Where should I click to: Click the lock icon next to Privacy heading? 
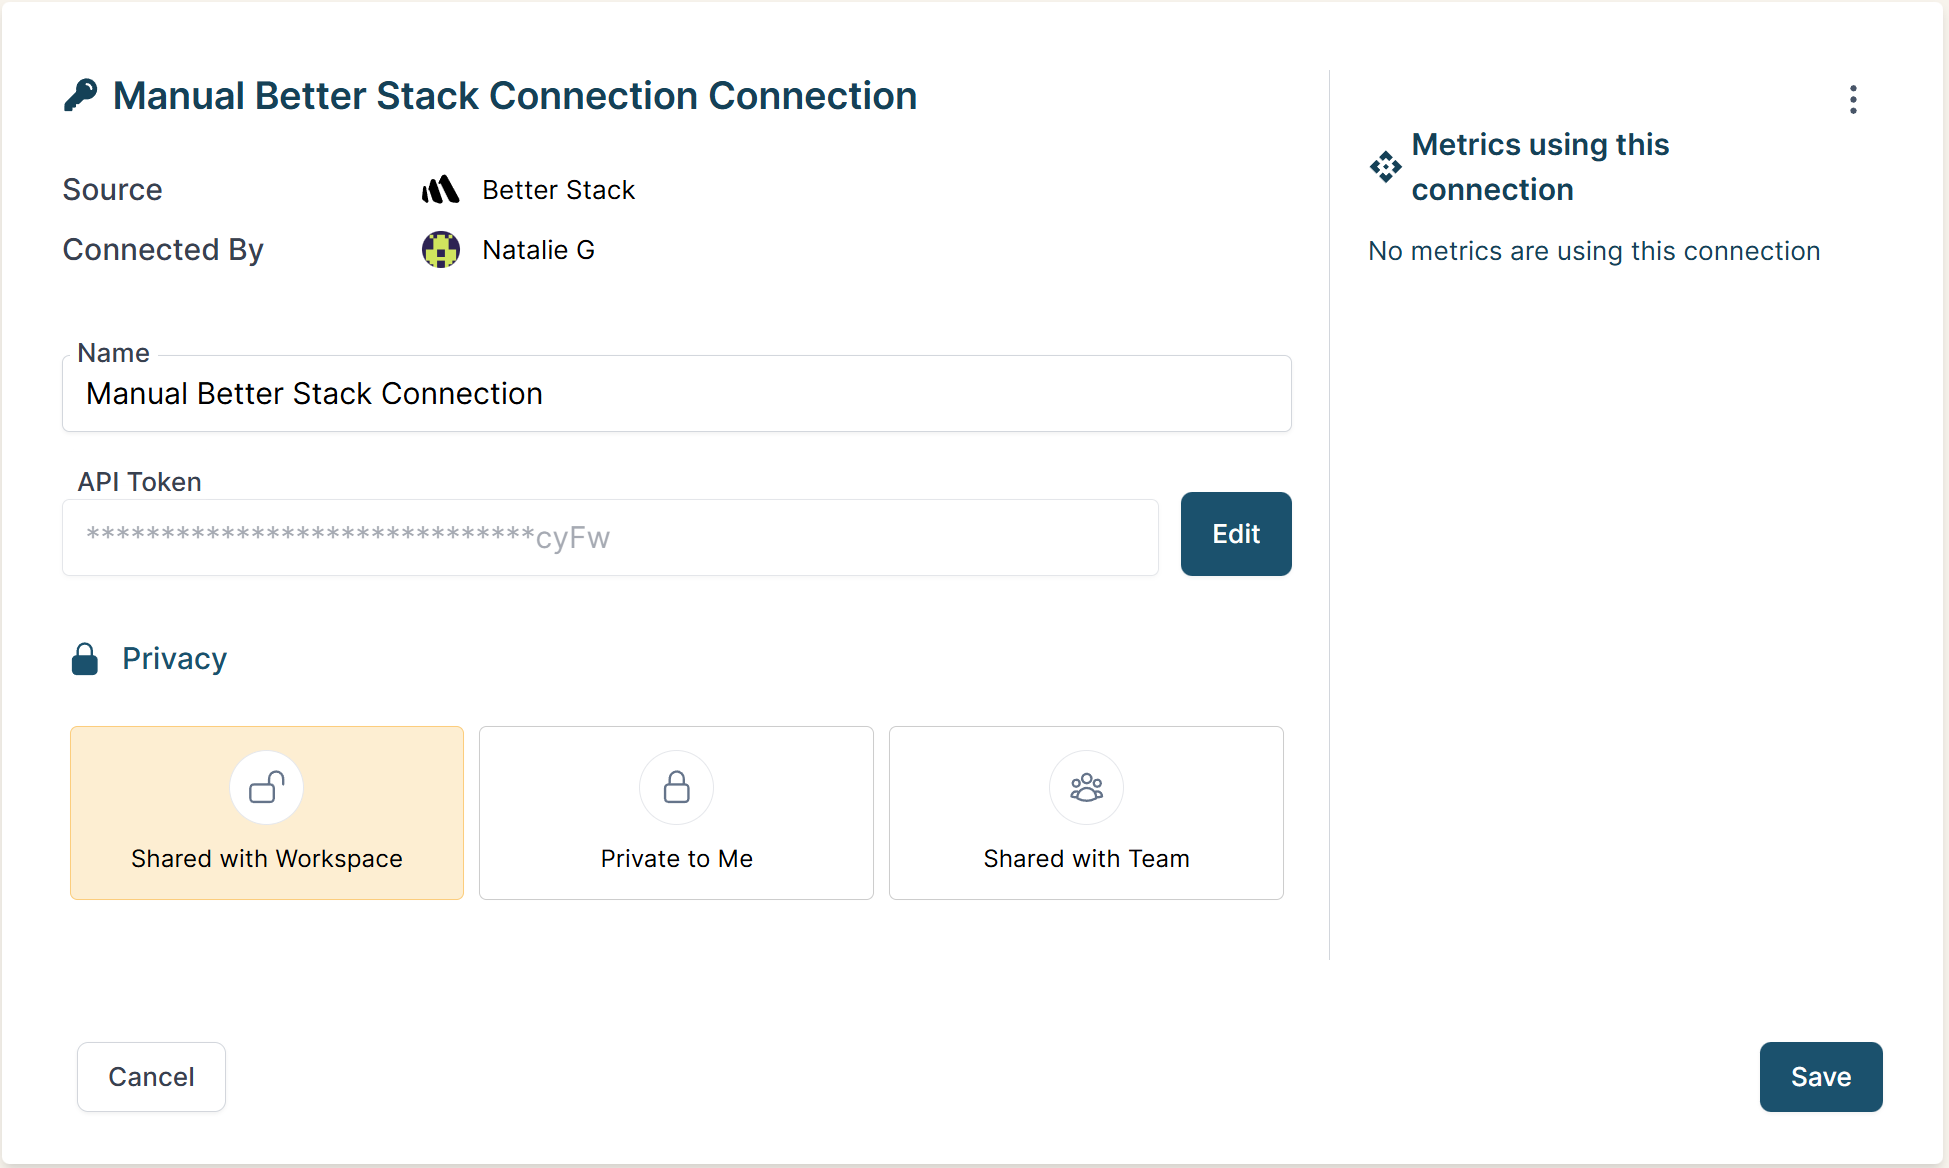click(84, 658)
